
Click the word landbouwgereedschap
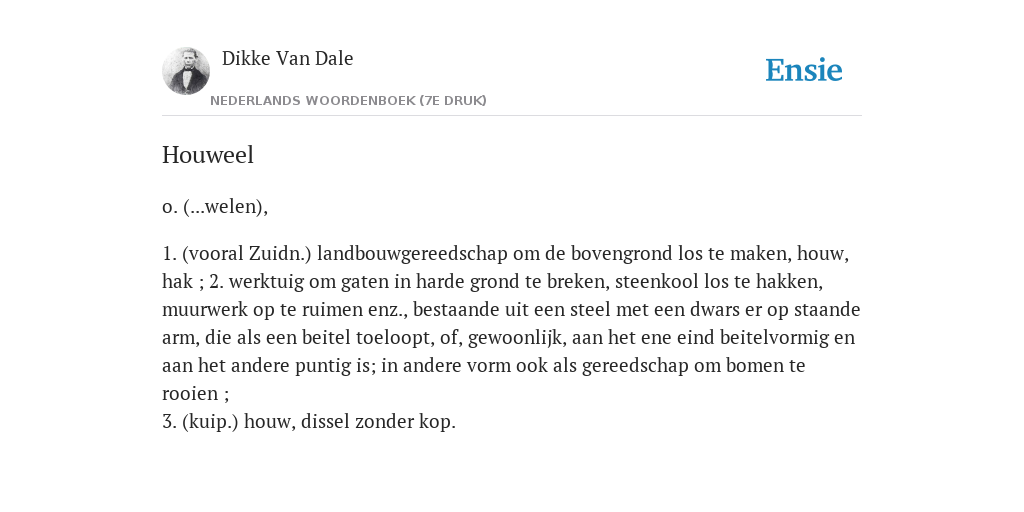(x=412, y=253)
